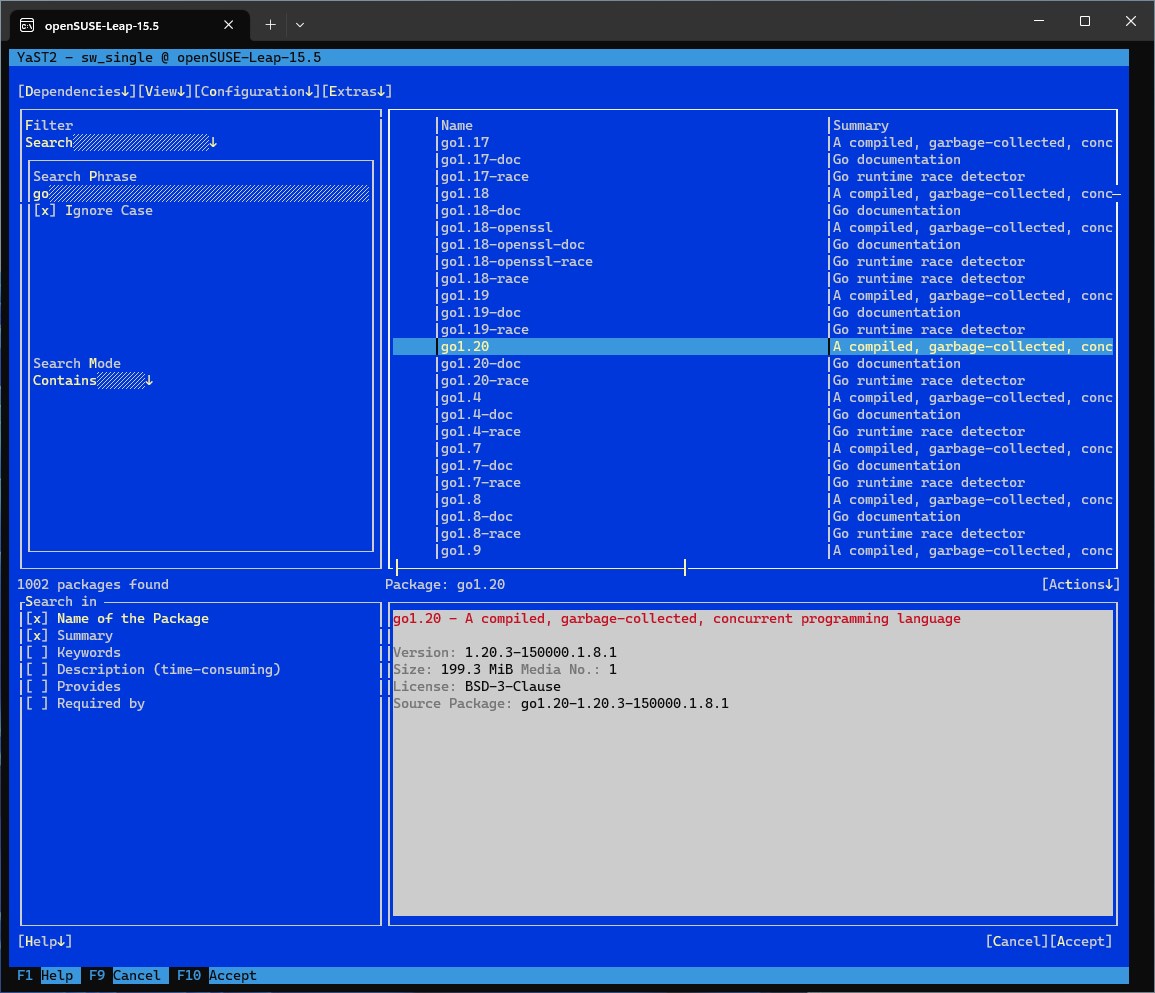The height and width of the screenshot is (993, 1155).
Task: Select the go1.7-doc package row
Action: coord(753,466)
